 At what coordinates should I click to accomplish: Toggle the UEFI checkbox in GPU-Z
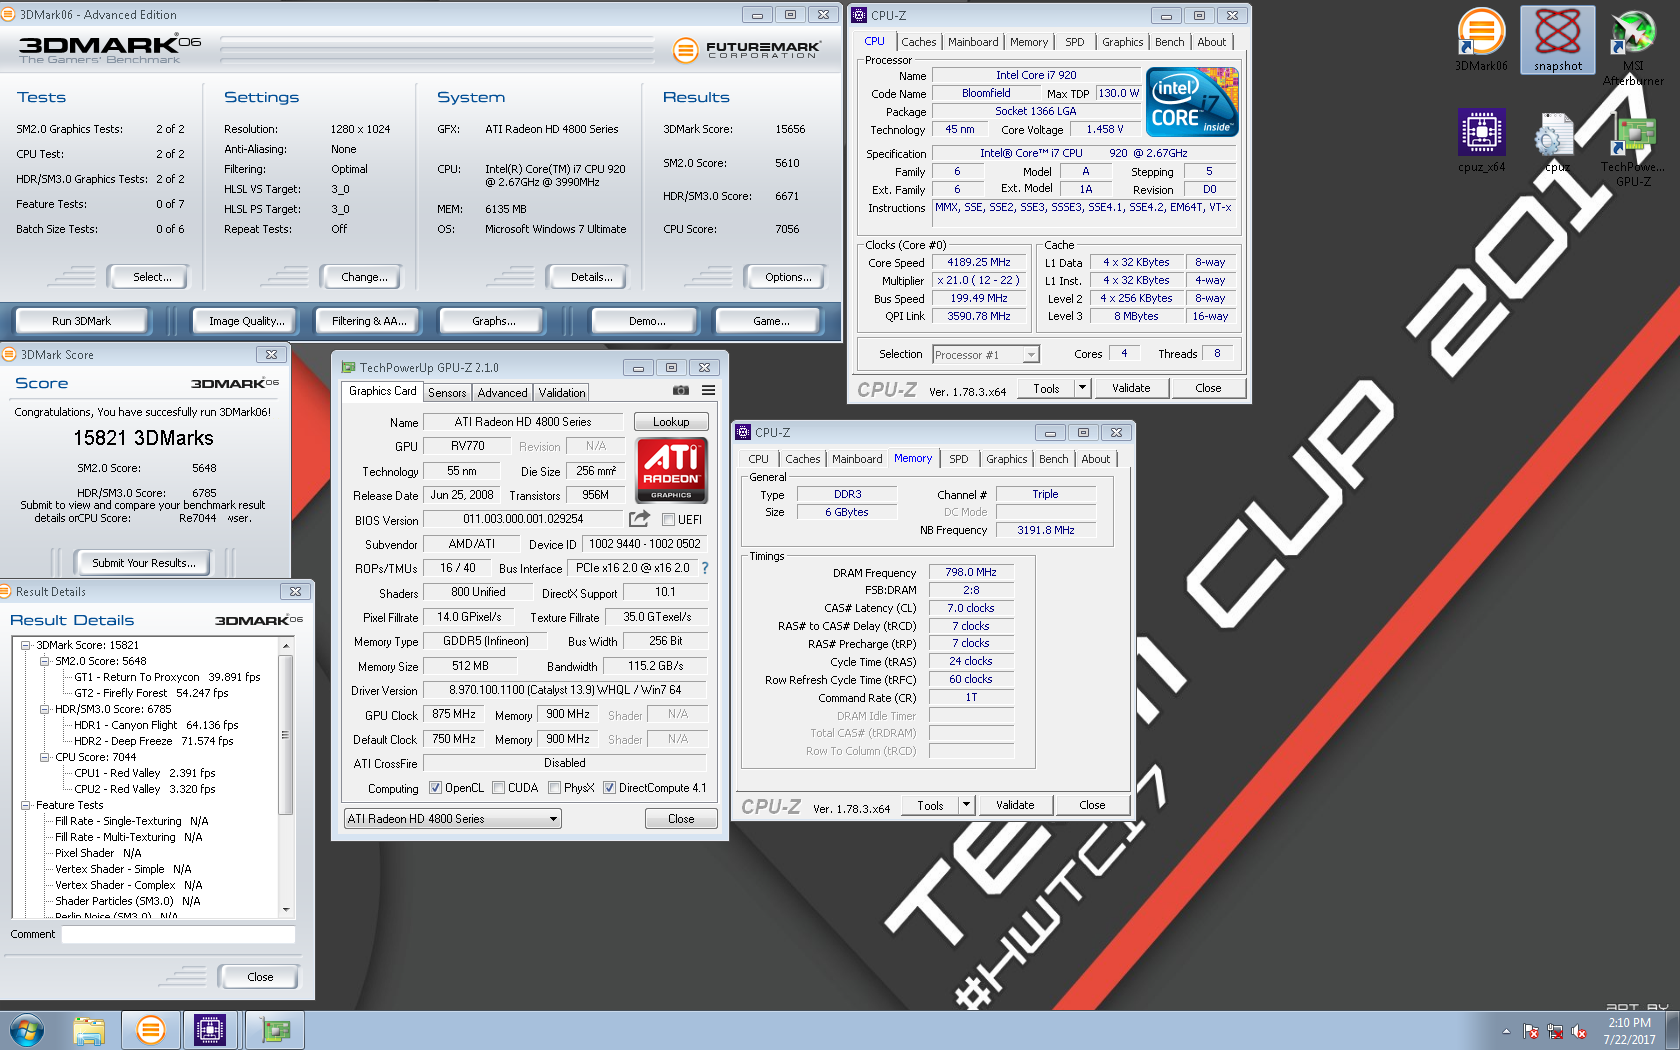[668, 520]
